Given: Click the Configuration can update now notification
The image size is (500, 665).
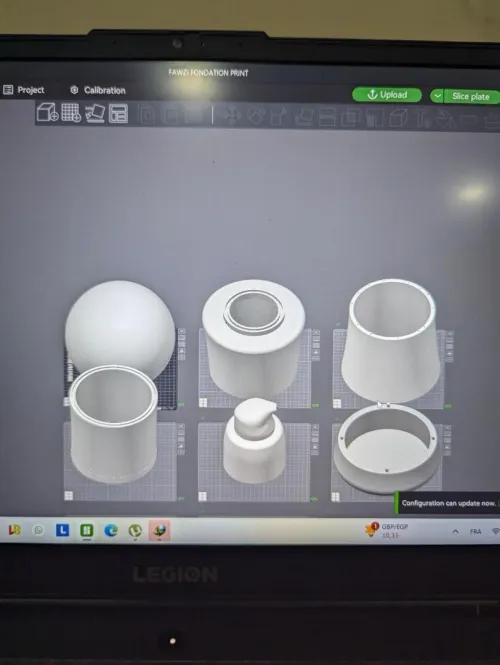Looking at the screenshot, I should coord(448,503).
